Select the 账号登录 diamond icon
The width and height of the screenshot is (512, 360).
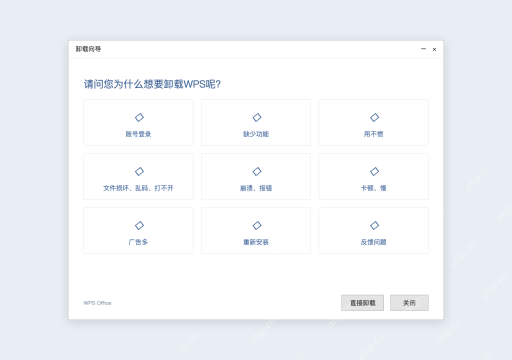[x=139, y=117]
